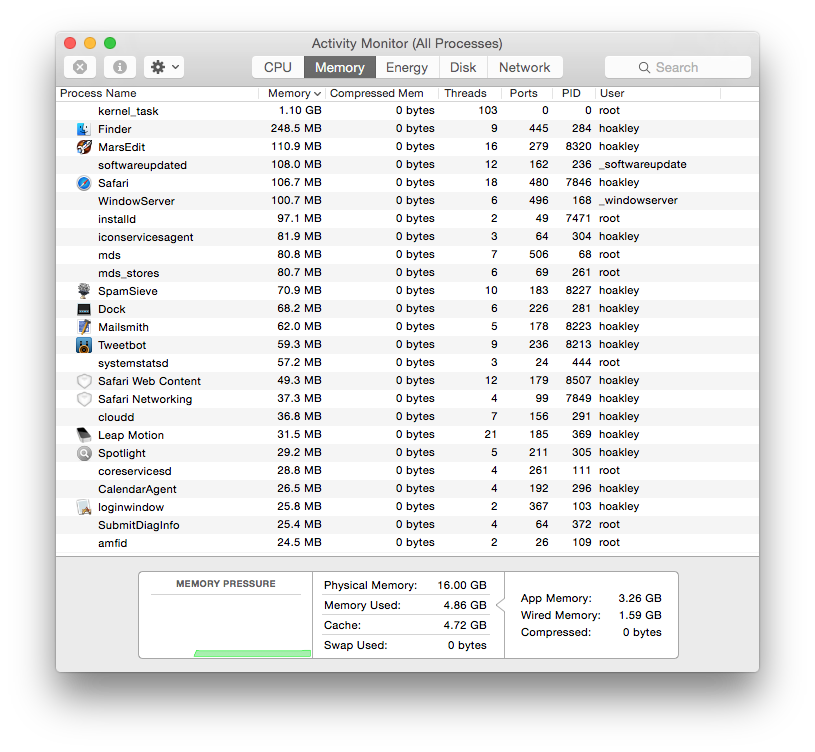
Task: Select the installd process name
Action: (x=117, y=219)
